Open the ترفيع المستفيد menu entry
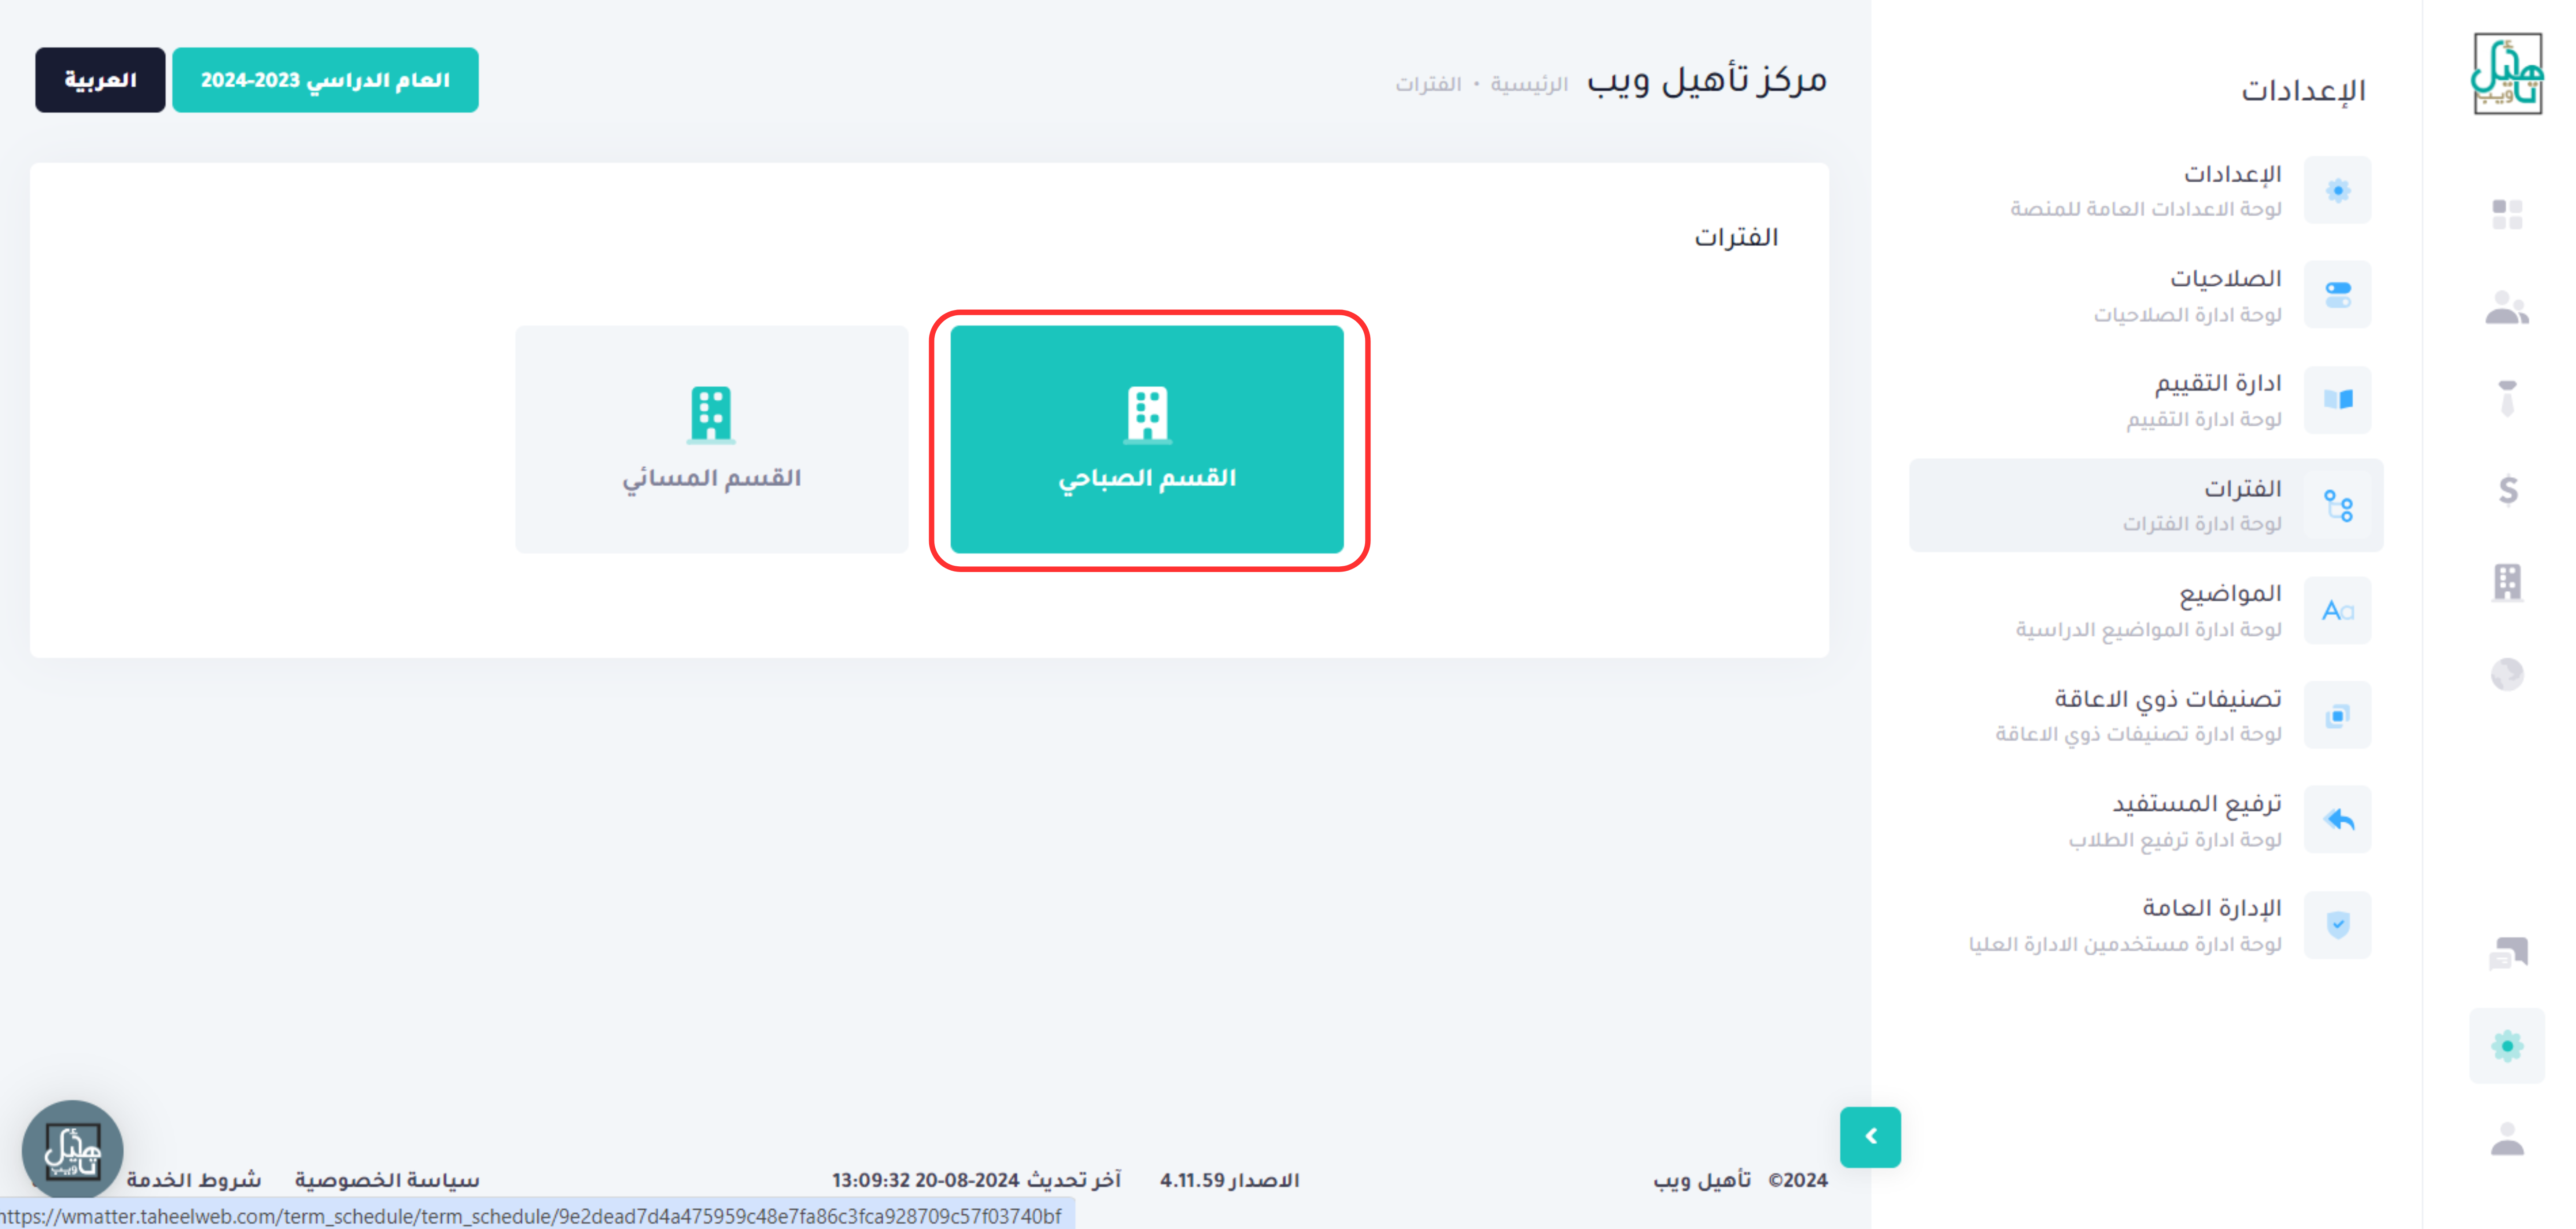 [x=2145, y=820]
